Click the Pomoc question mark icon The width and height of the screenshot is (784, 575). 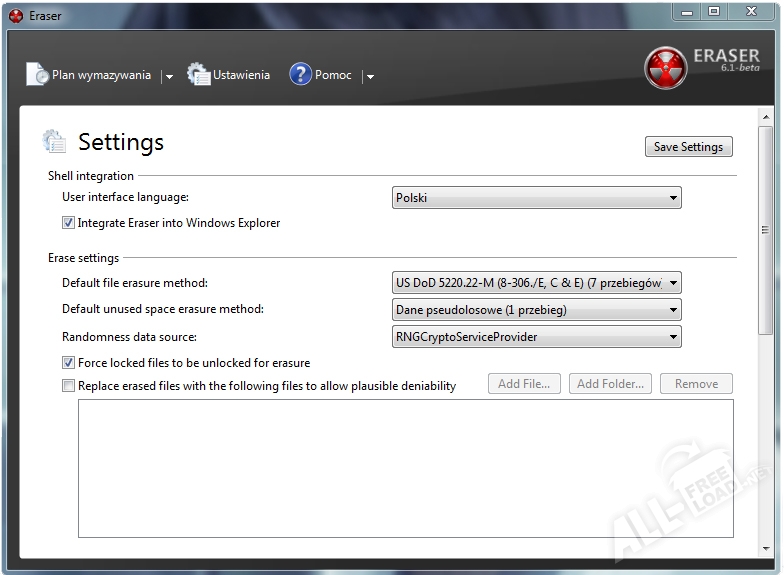300,74
